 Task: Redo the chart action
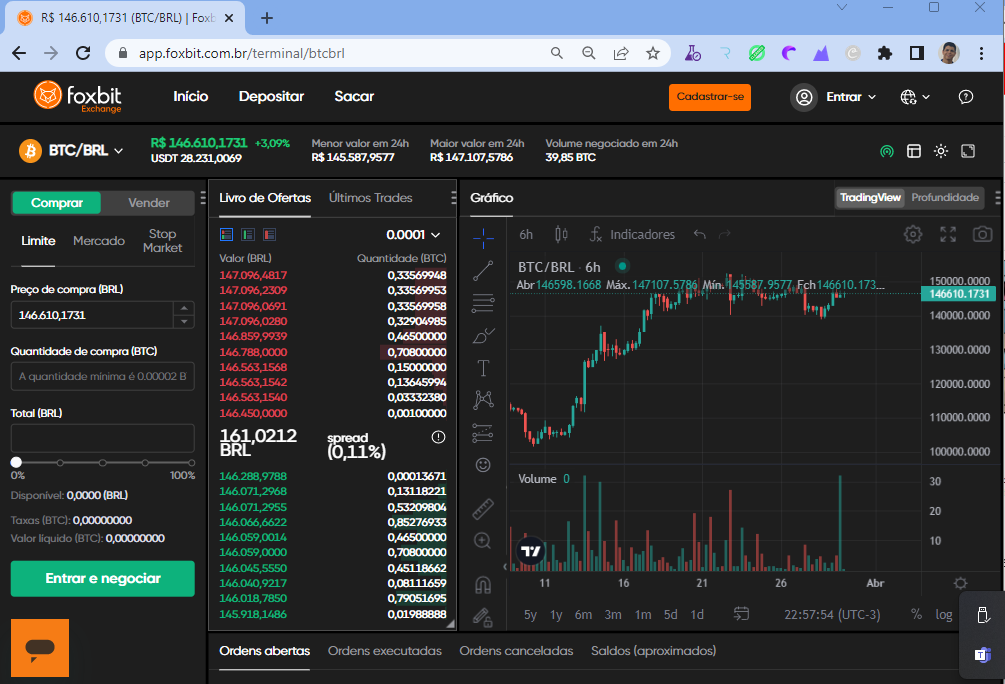click(x=724, y=235)
